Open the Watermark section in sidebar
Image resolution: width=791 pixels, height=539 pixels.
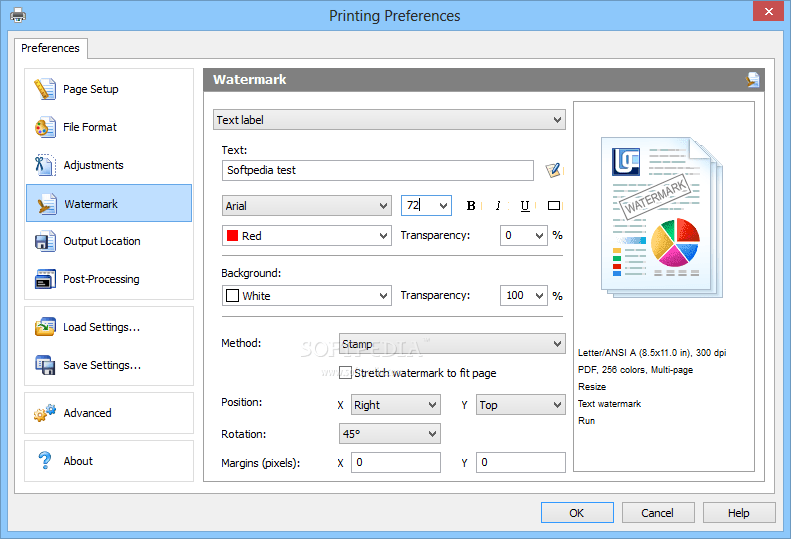108,204
